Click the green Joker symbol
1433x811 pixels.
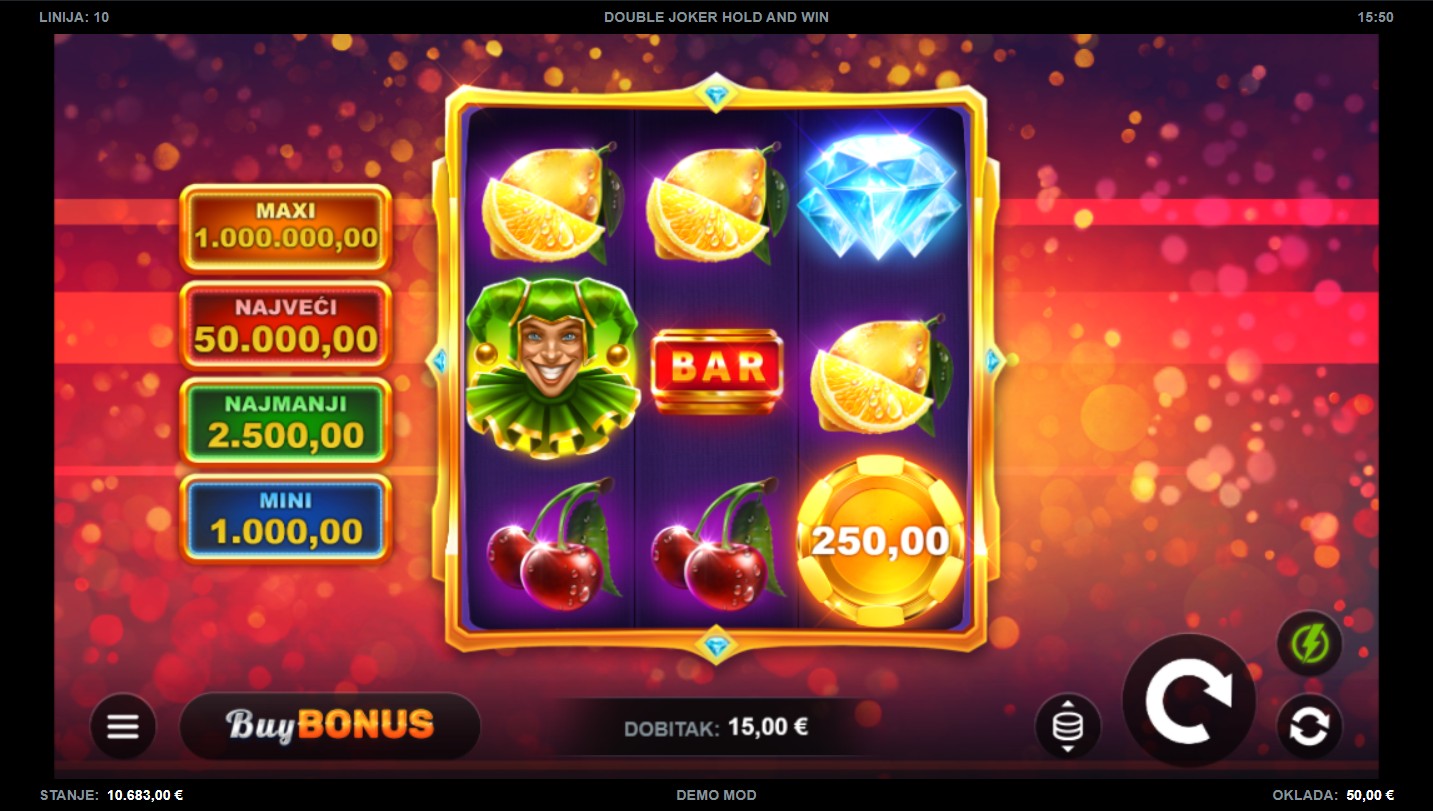point(553,368)
